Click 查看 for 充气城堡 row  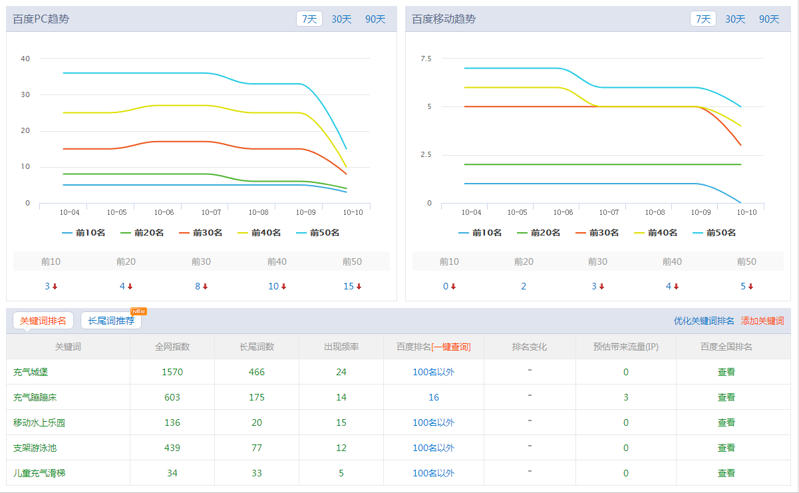coord(726,372)
